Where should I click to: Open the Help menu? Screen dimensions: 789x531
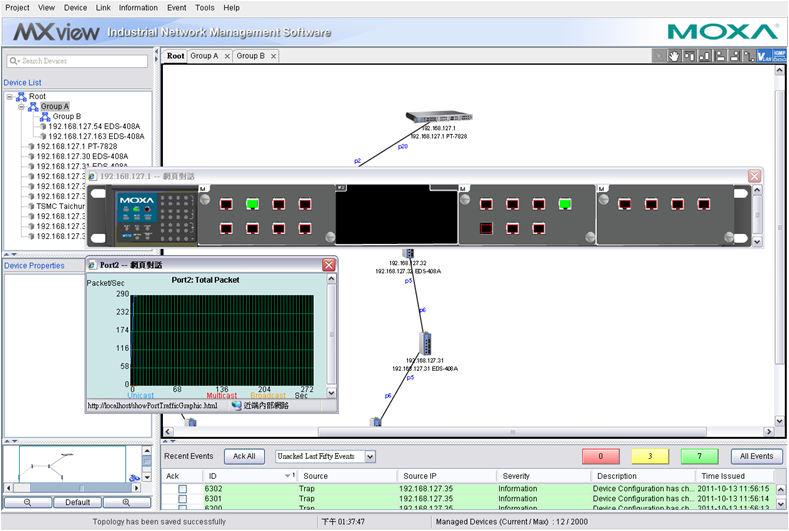coord(231,8)
